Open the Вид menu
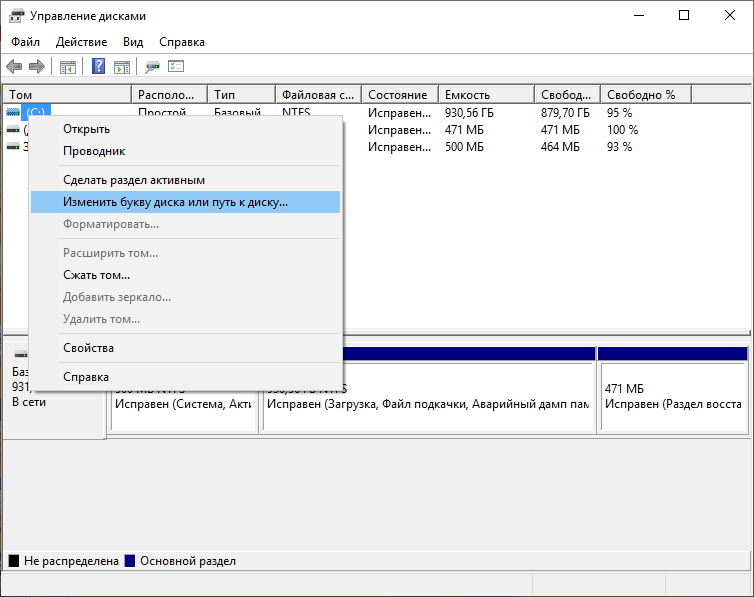The width and height of the screenshot is (754, 597). [x=133, y=42]
